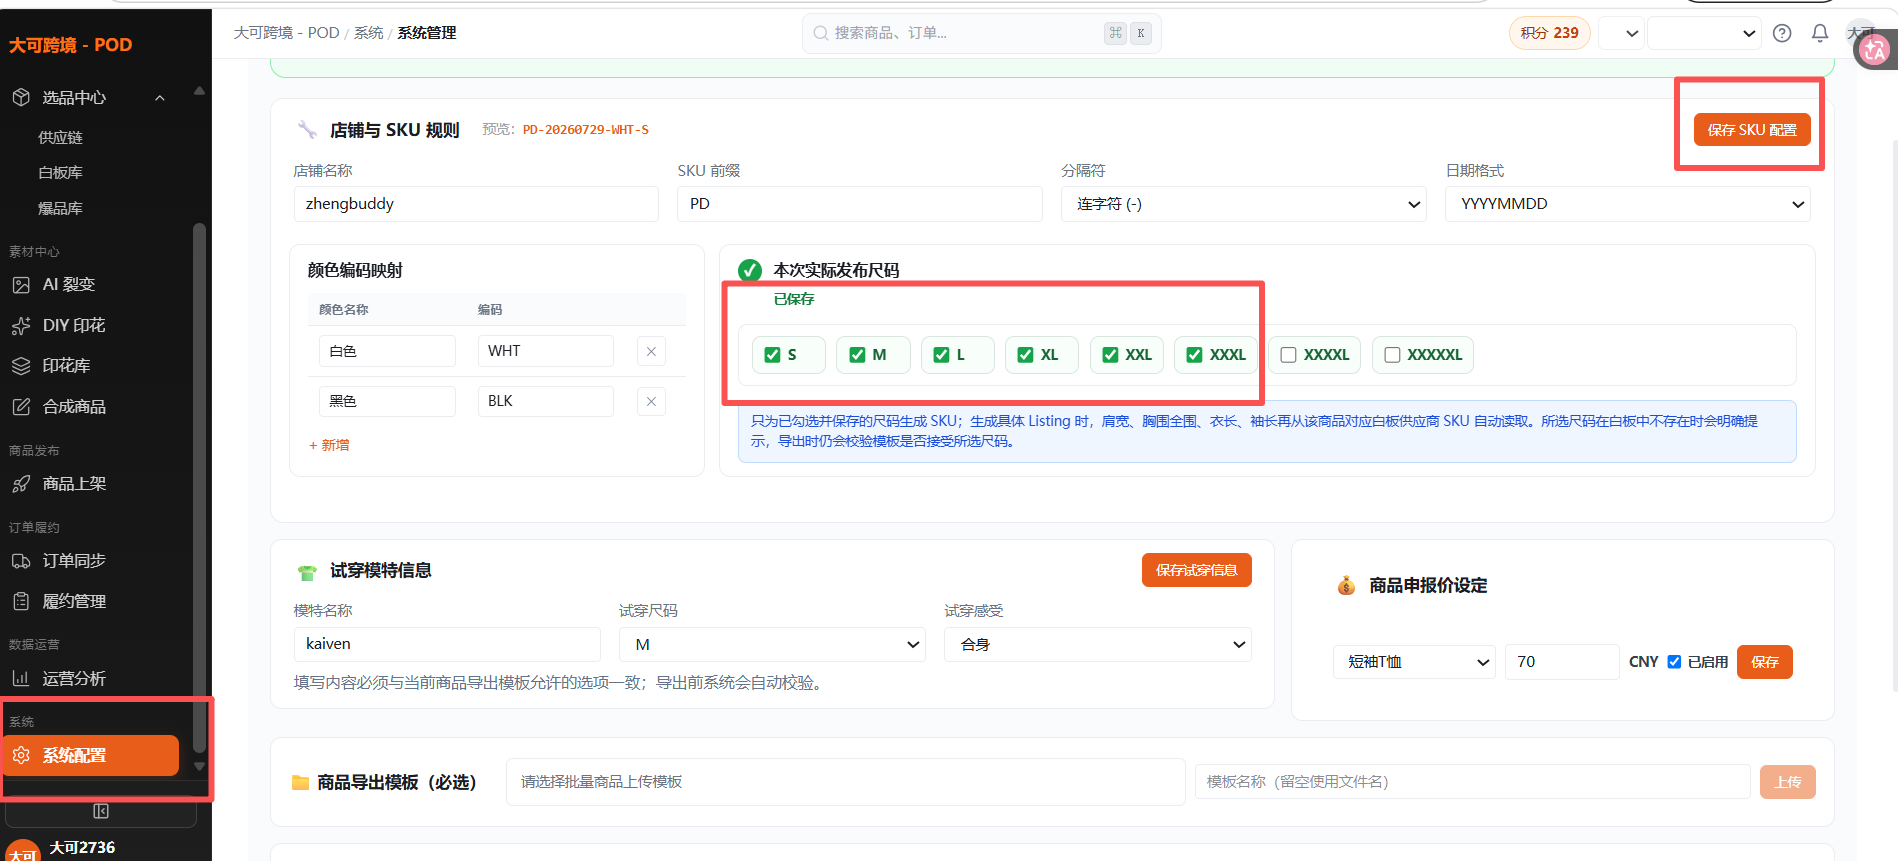The width and height of the screenshot is (1898, 861).
Task: Open the 分隔符 dropdown
Action: tap(1243, 204)
